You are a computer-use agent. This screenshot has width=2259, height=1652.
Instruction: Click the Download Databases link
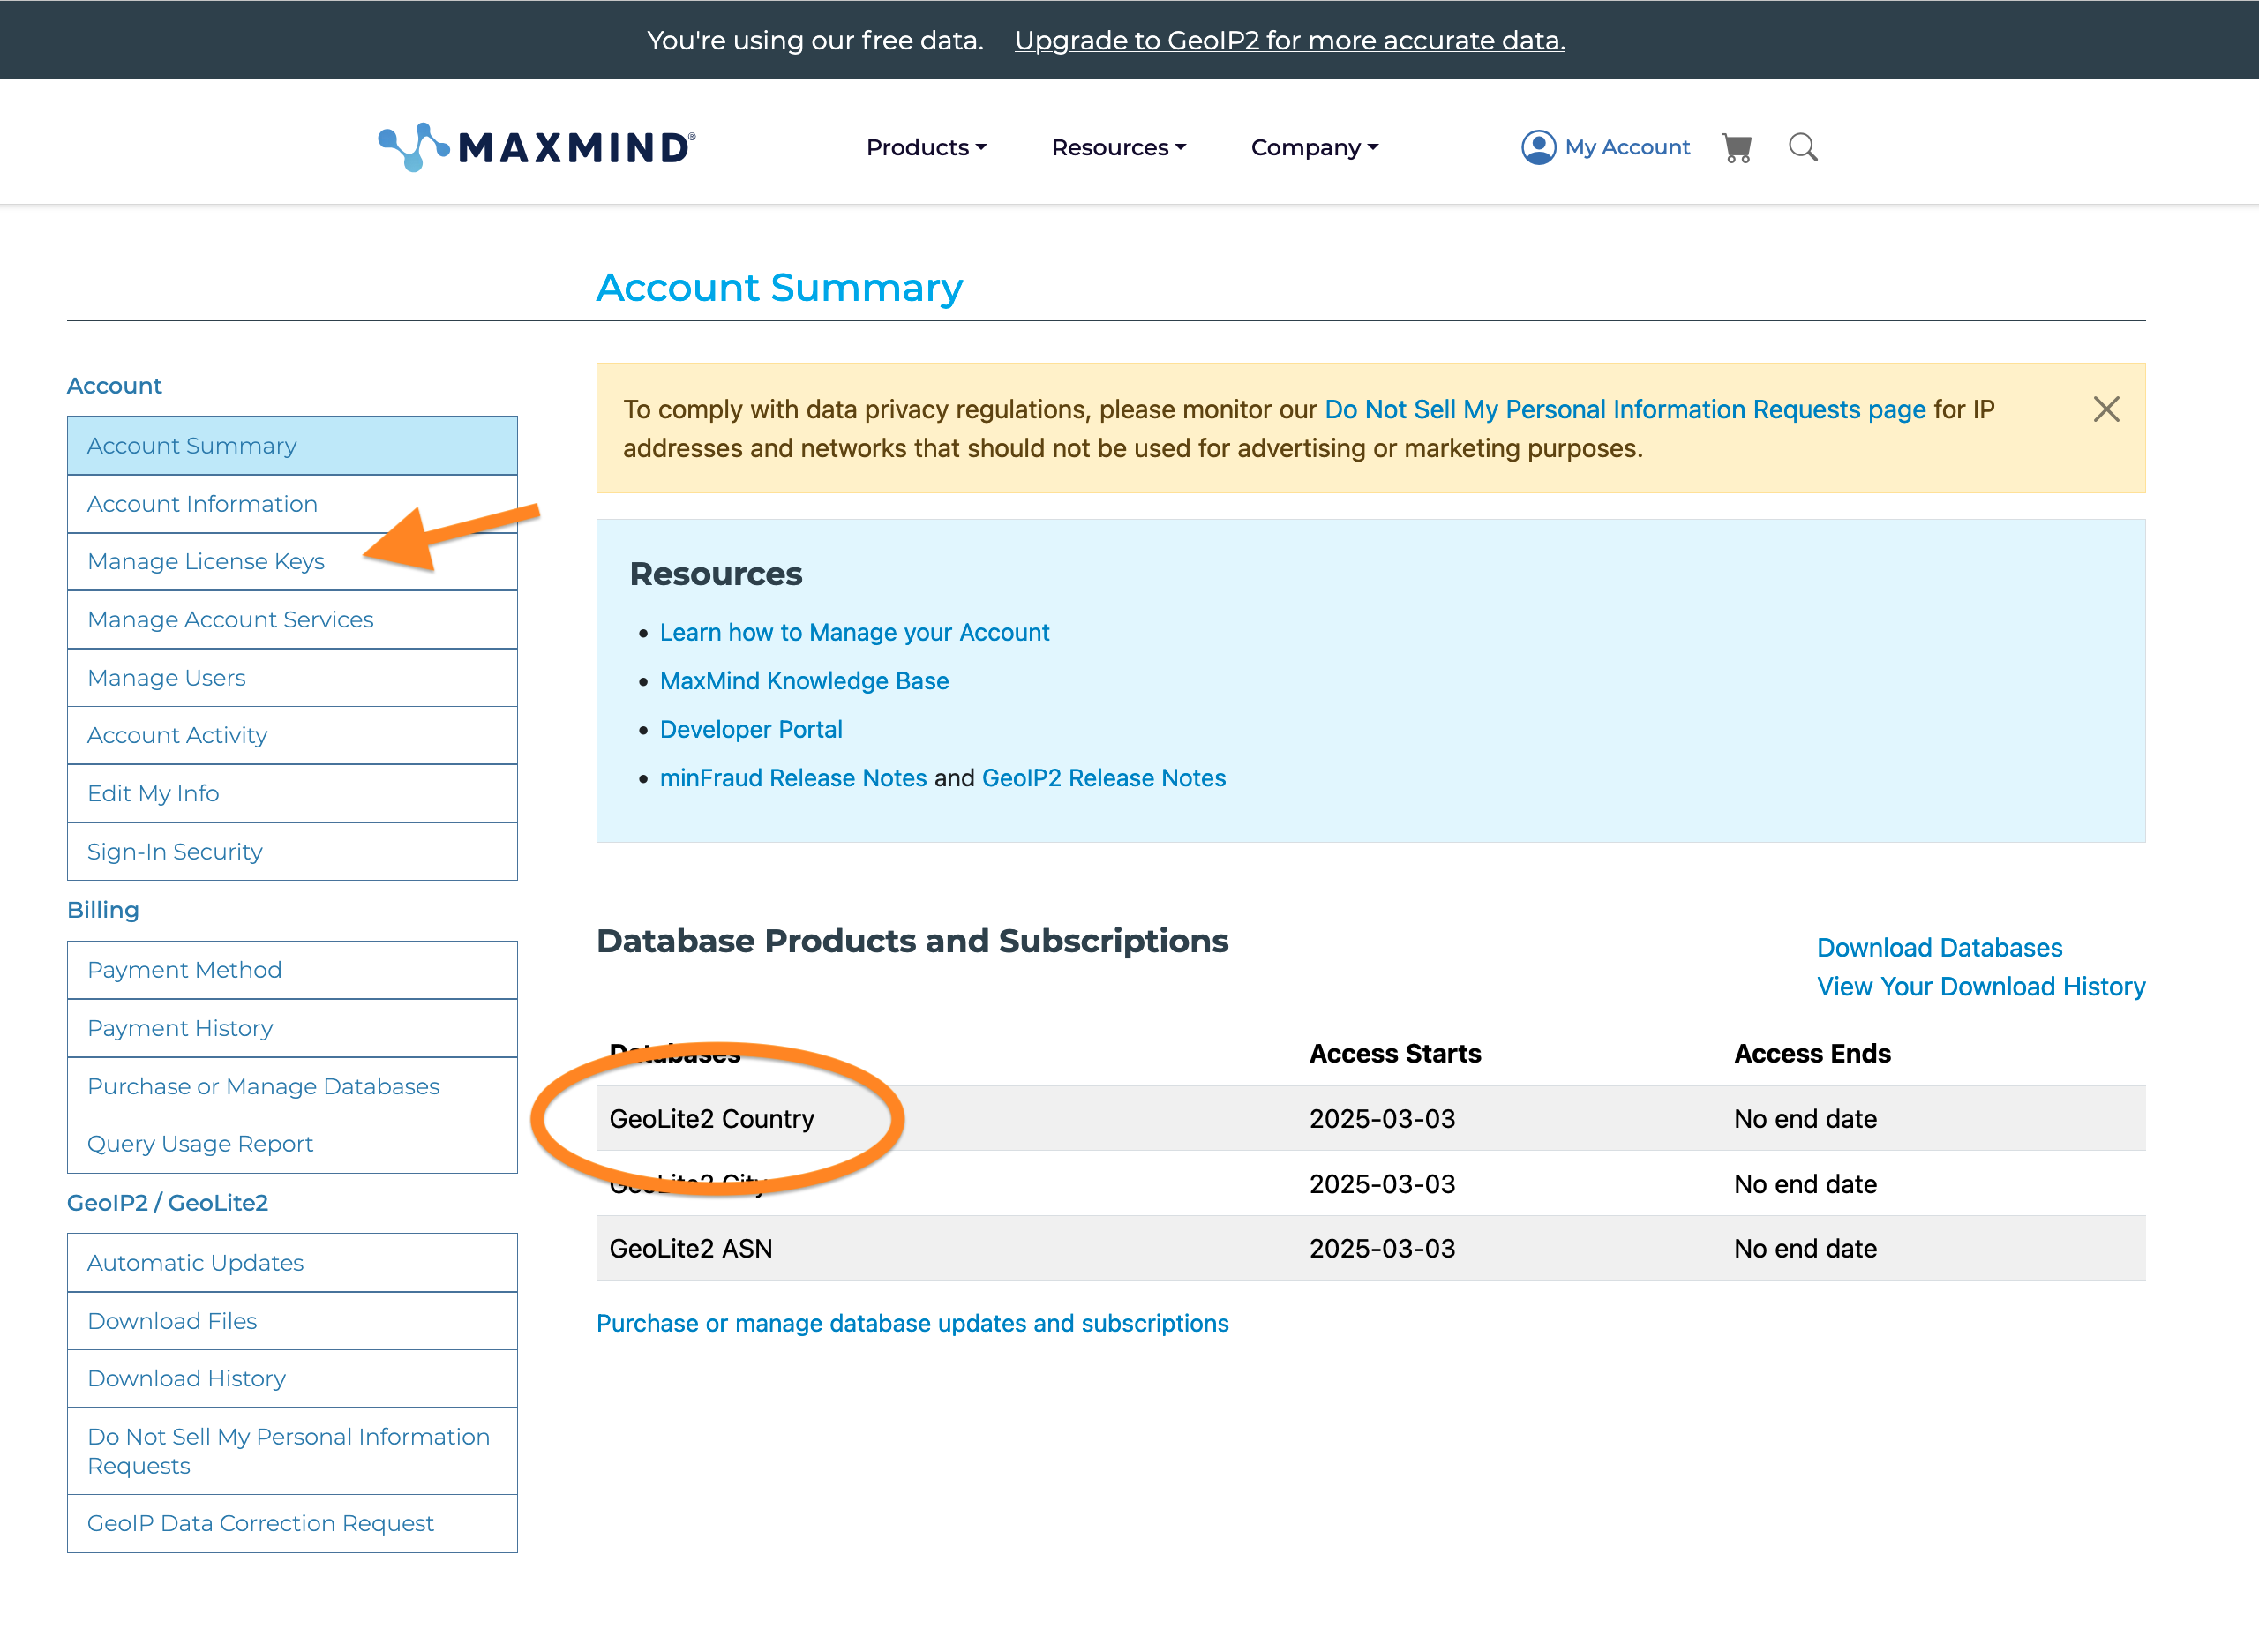pos(1938,947)
